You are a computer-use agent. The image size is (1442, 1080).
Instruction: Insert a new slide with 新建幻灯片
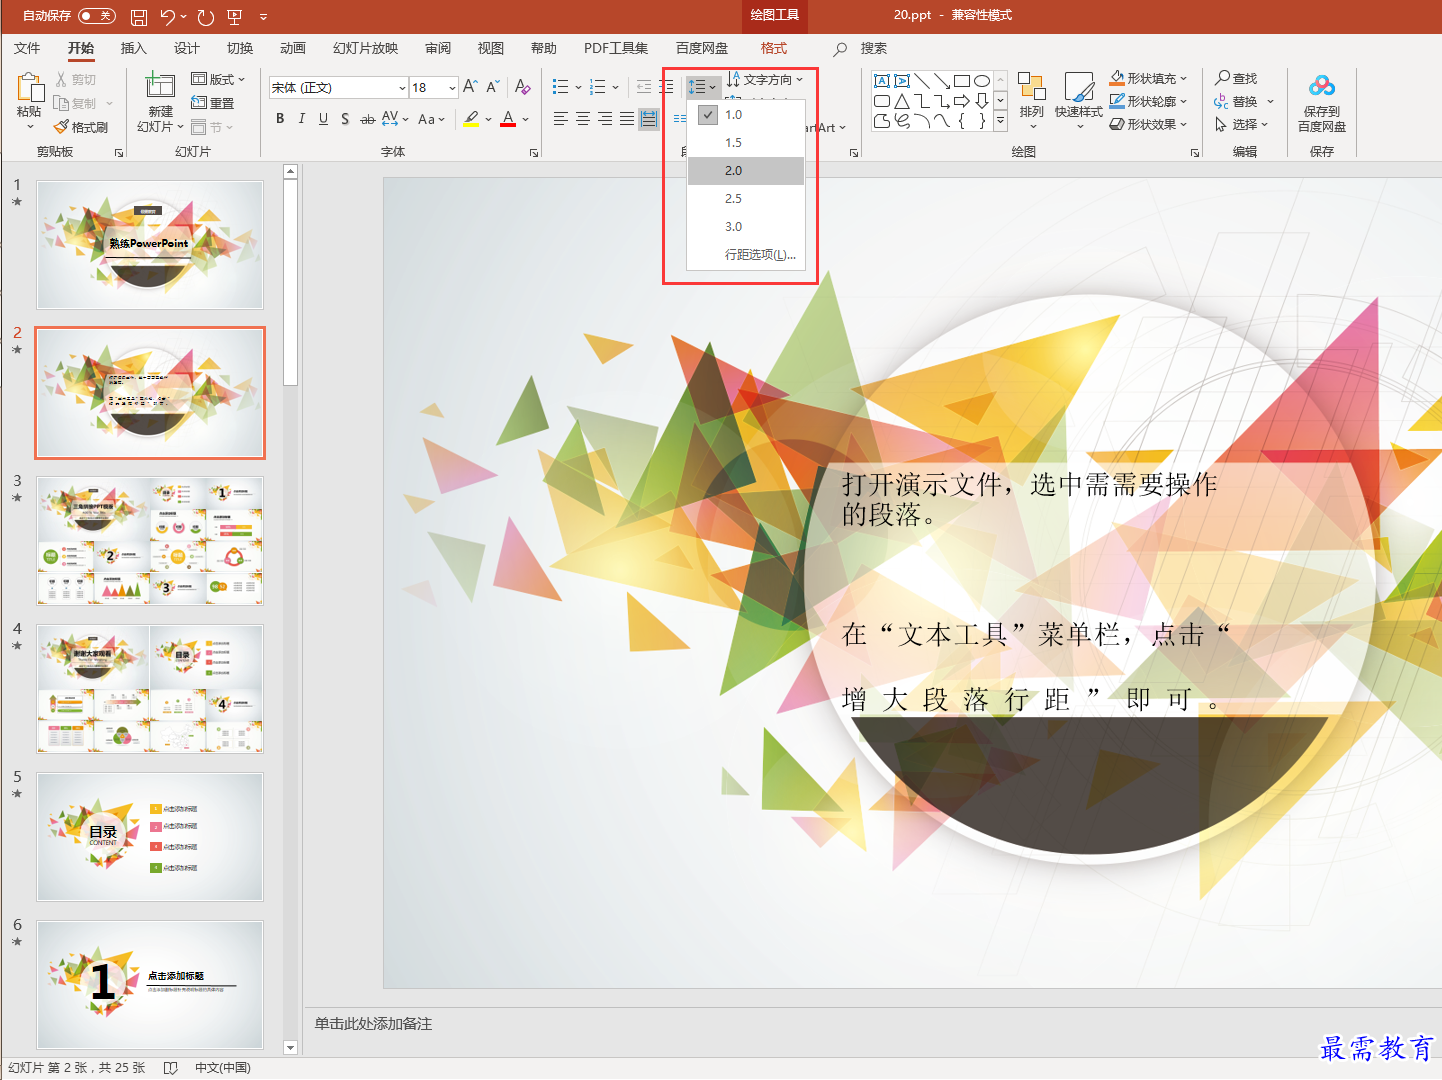pos(160,102)
